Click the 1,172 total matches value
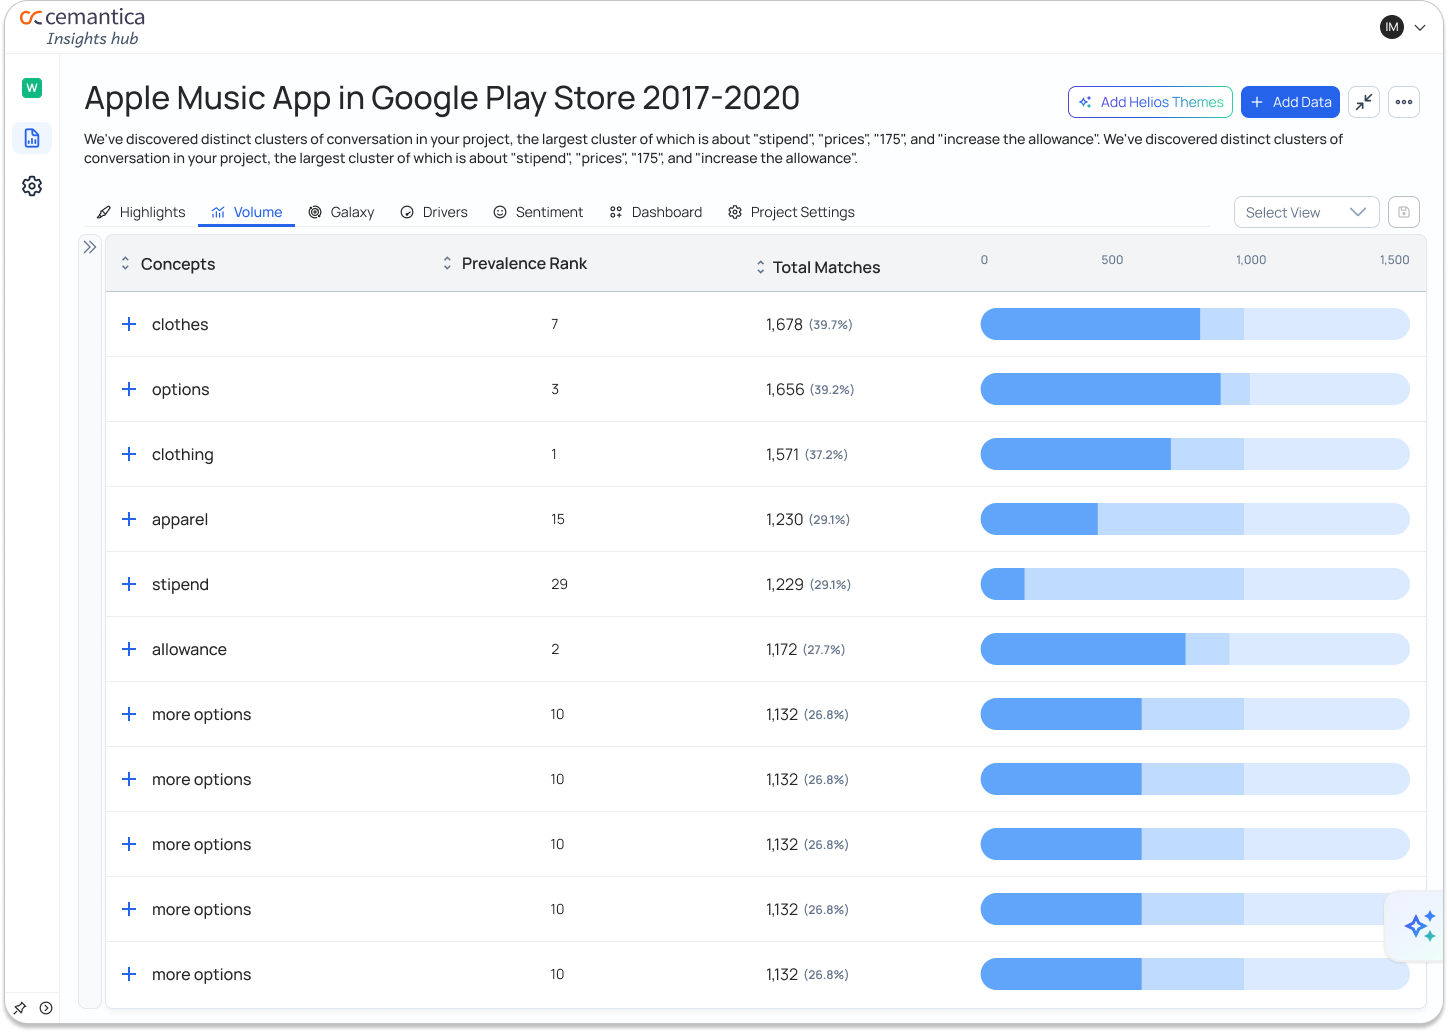The width and height of the screenshot is (1448, 1032). [781, 649]
